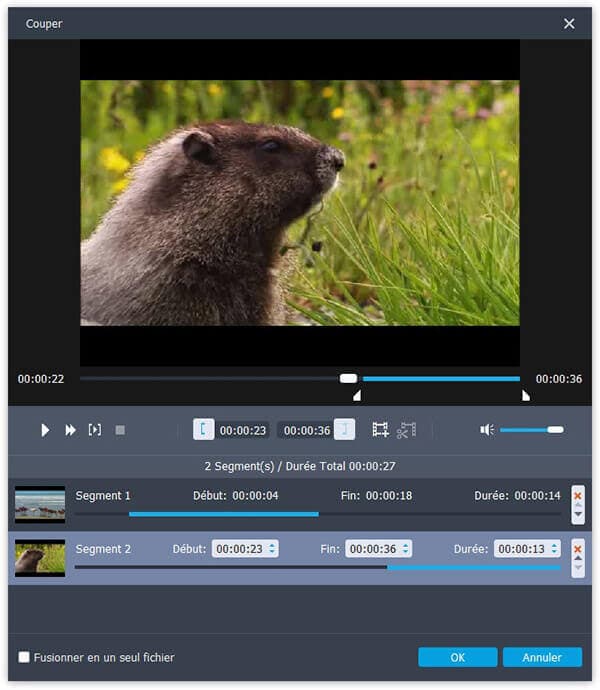
Task: Click the Segment 1 blue range bar
Action: point(224,514)
